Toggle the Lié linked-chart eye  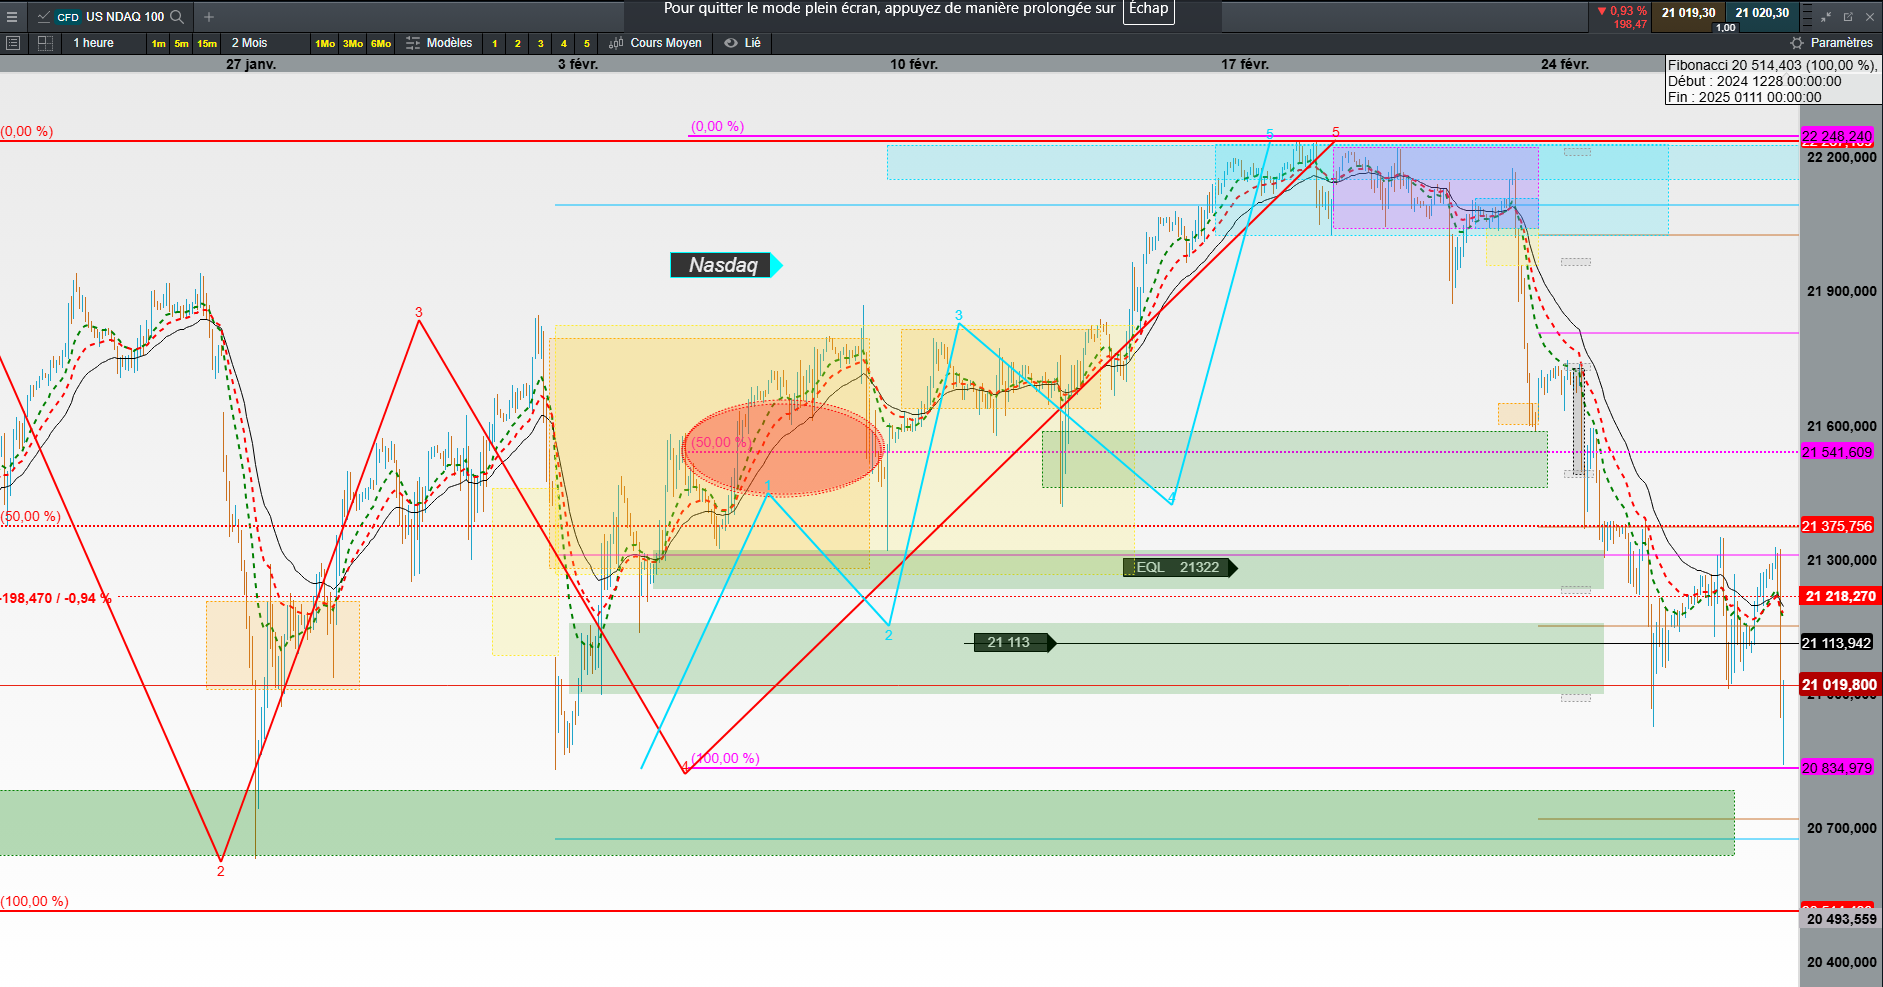pos(731,43)
